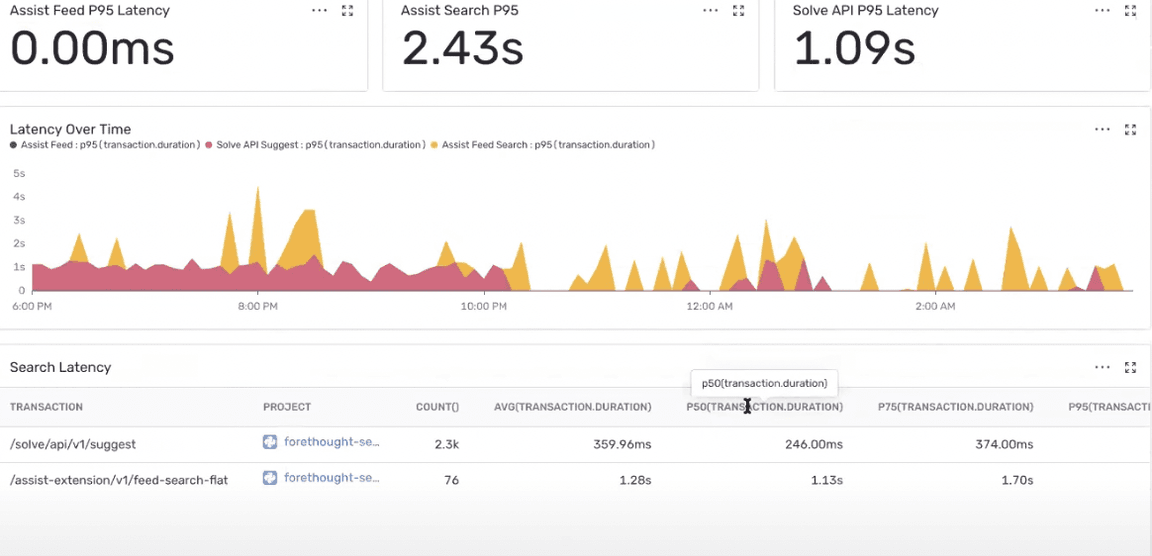
Task: Toggle Assist Feed Search legend series
Action: (543, 145)
